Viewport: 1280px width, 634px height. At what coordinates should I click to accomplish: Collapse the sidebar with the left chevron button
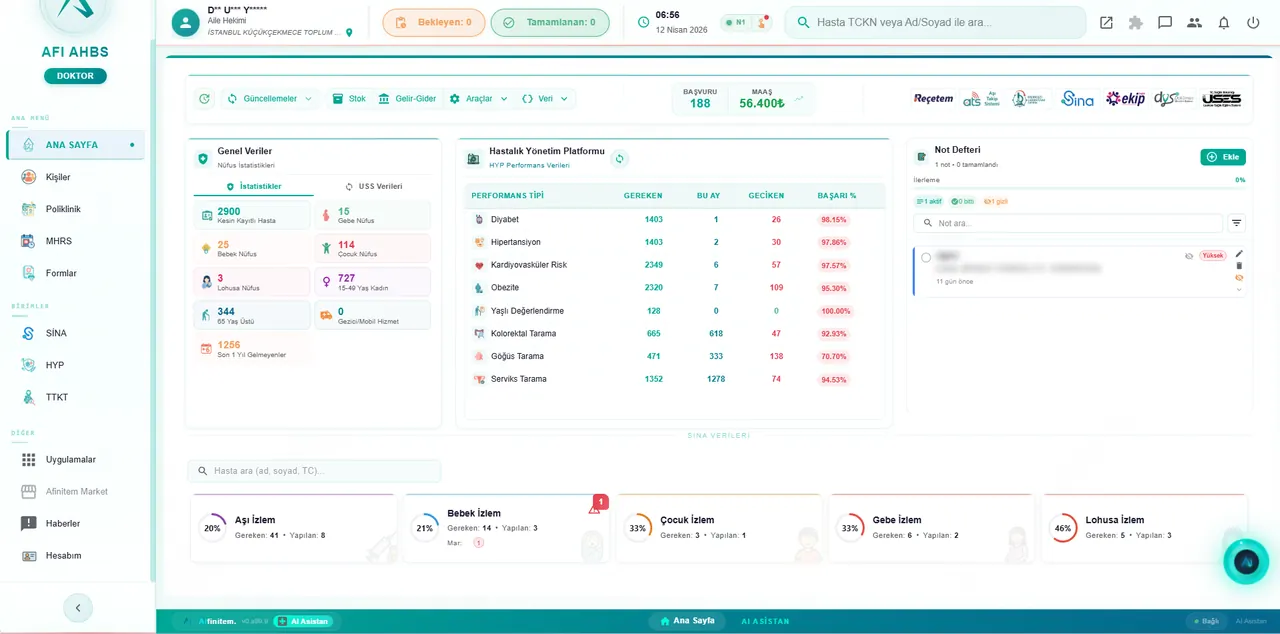pos(78,607)
